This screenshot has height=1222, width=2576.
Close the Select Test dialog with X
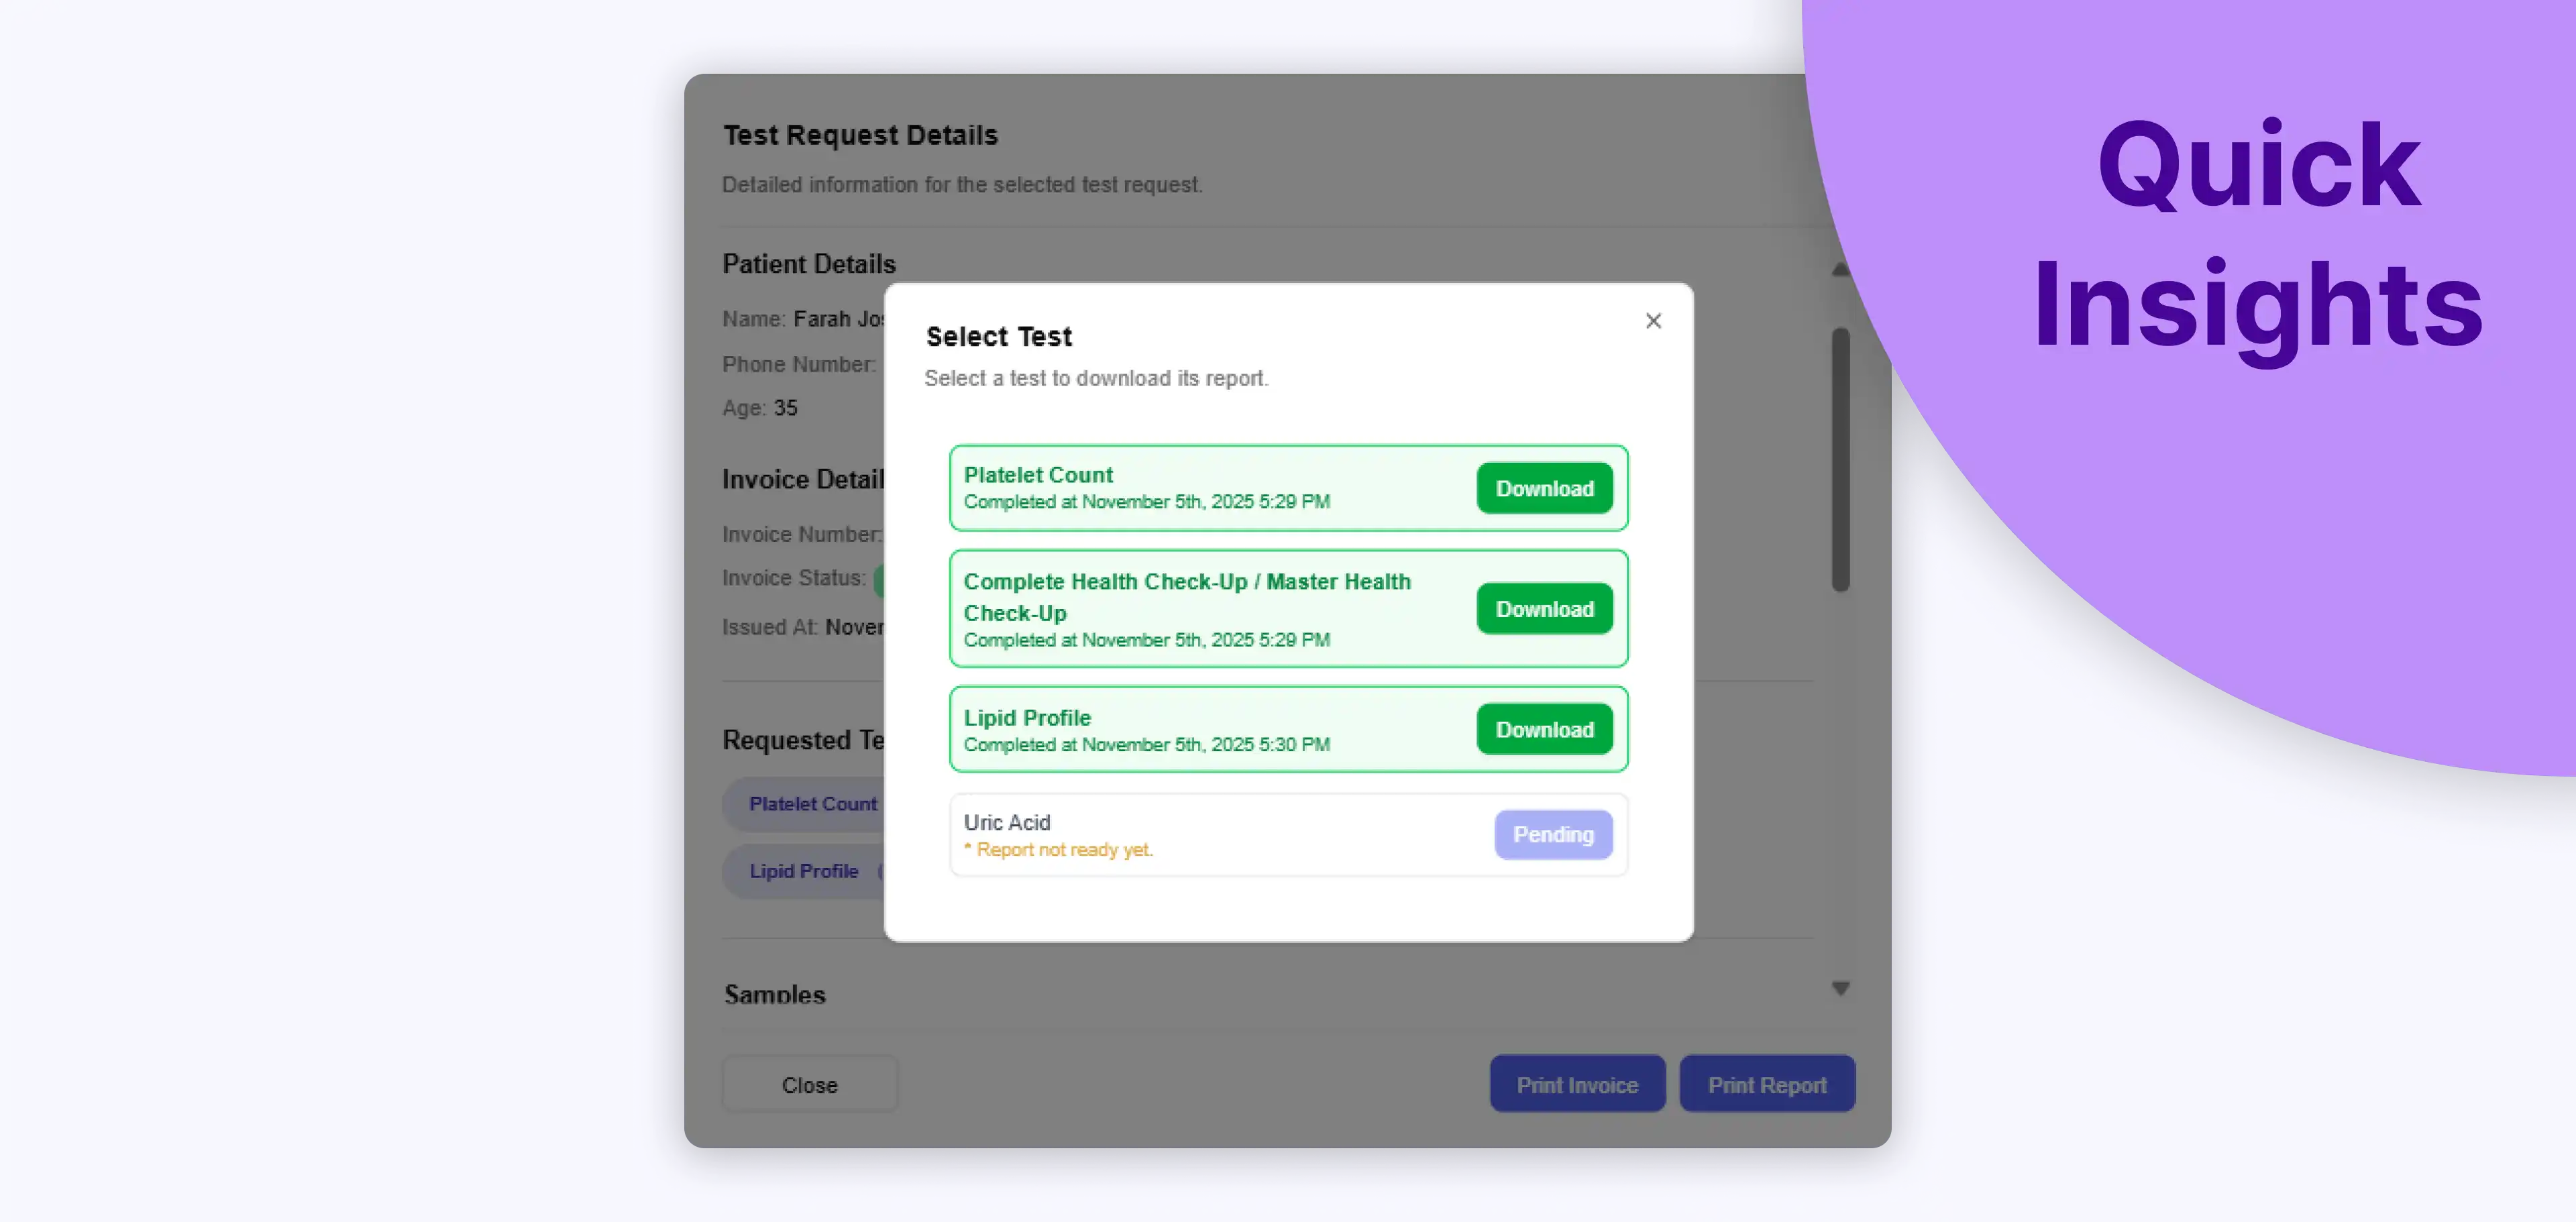click(x=1653, y=321)
